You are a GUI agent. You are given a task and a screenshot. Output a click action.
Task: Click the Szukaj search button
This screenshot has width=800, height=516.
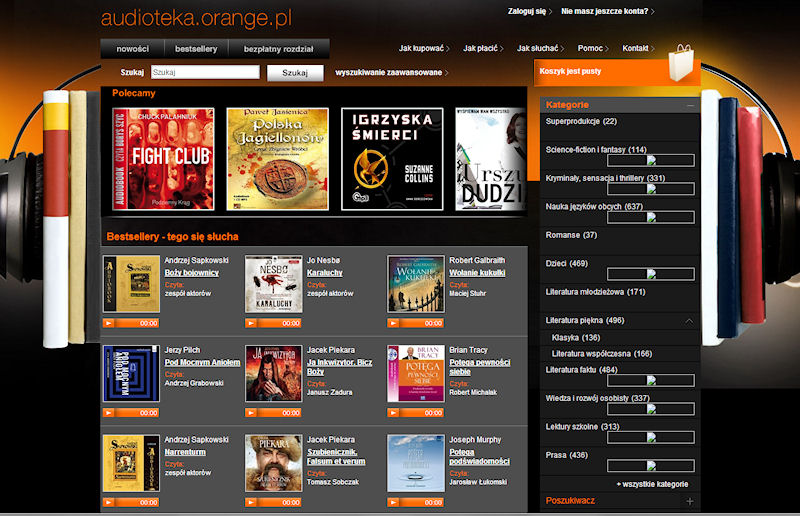pyautogui.click(x=295, y=73)
